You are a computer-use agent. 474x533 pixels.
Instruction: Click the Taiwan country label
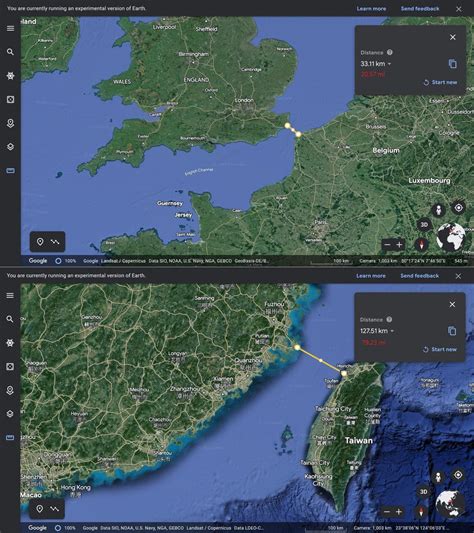(359, 441)
